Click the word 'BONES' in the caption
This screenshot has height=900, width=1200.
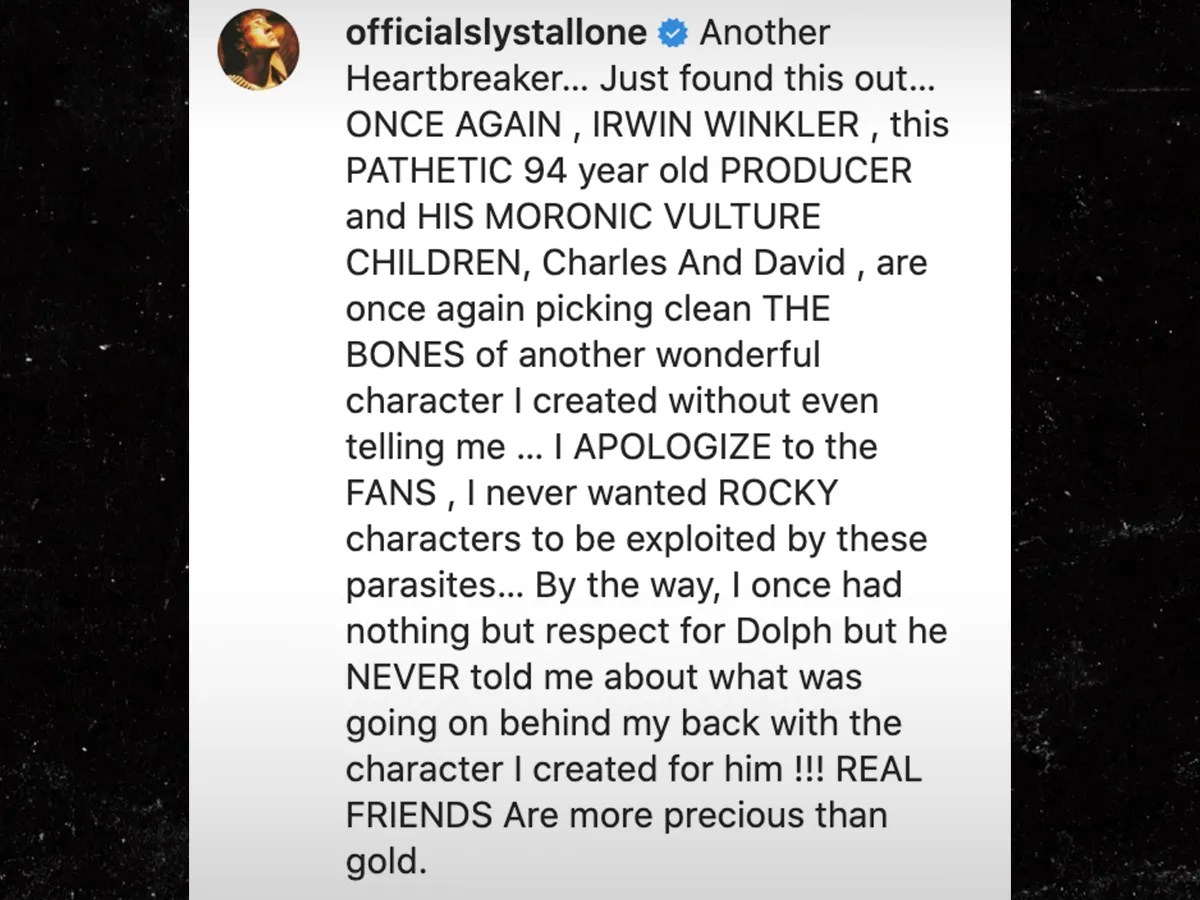click(x=405, y=355)
